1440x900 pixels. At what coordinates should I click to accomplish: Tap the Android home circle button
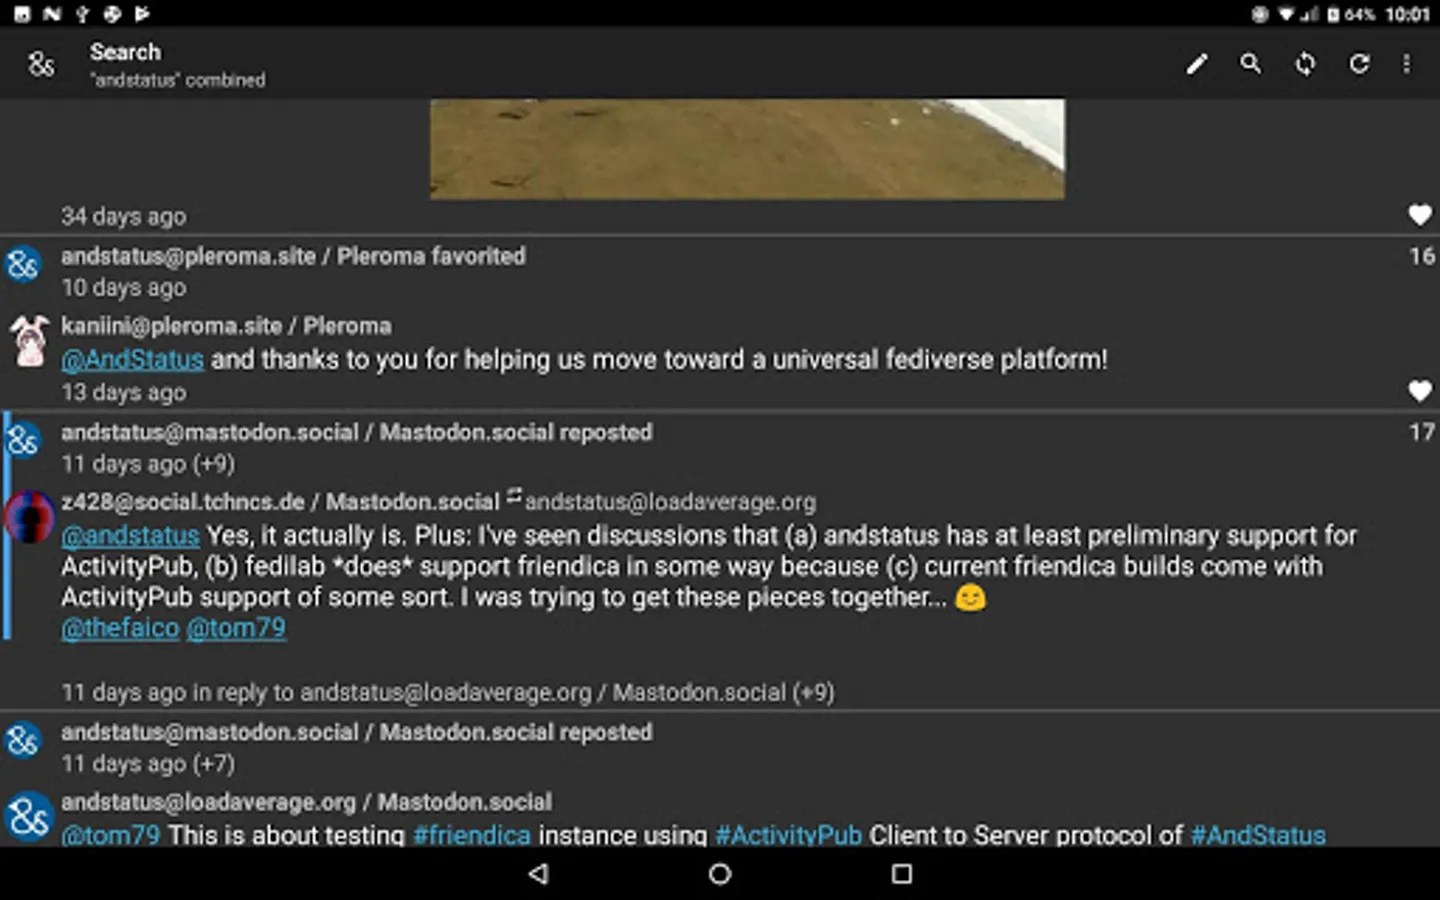[720, 874]
